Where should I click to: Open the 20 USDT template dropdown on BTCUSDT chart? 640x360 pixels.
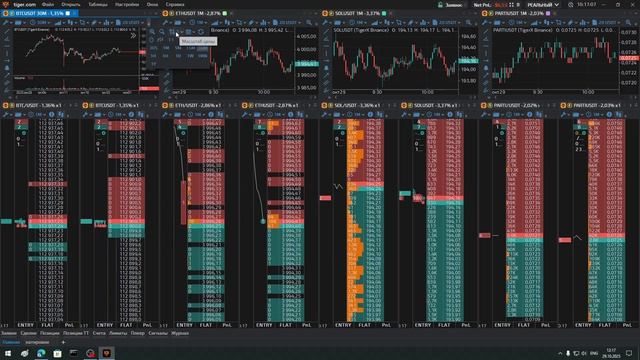pos(130,22)
